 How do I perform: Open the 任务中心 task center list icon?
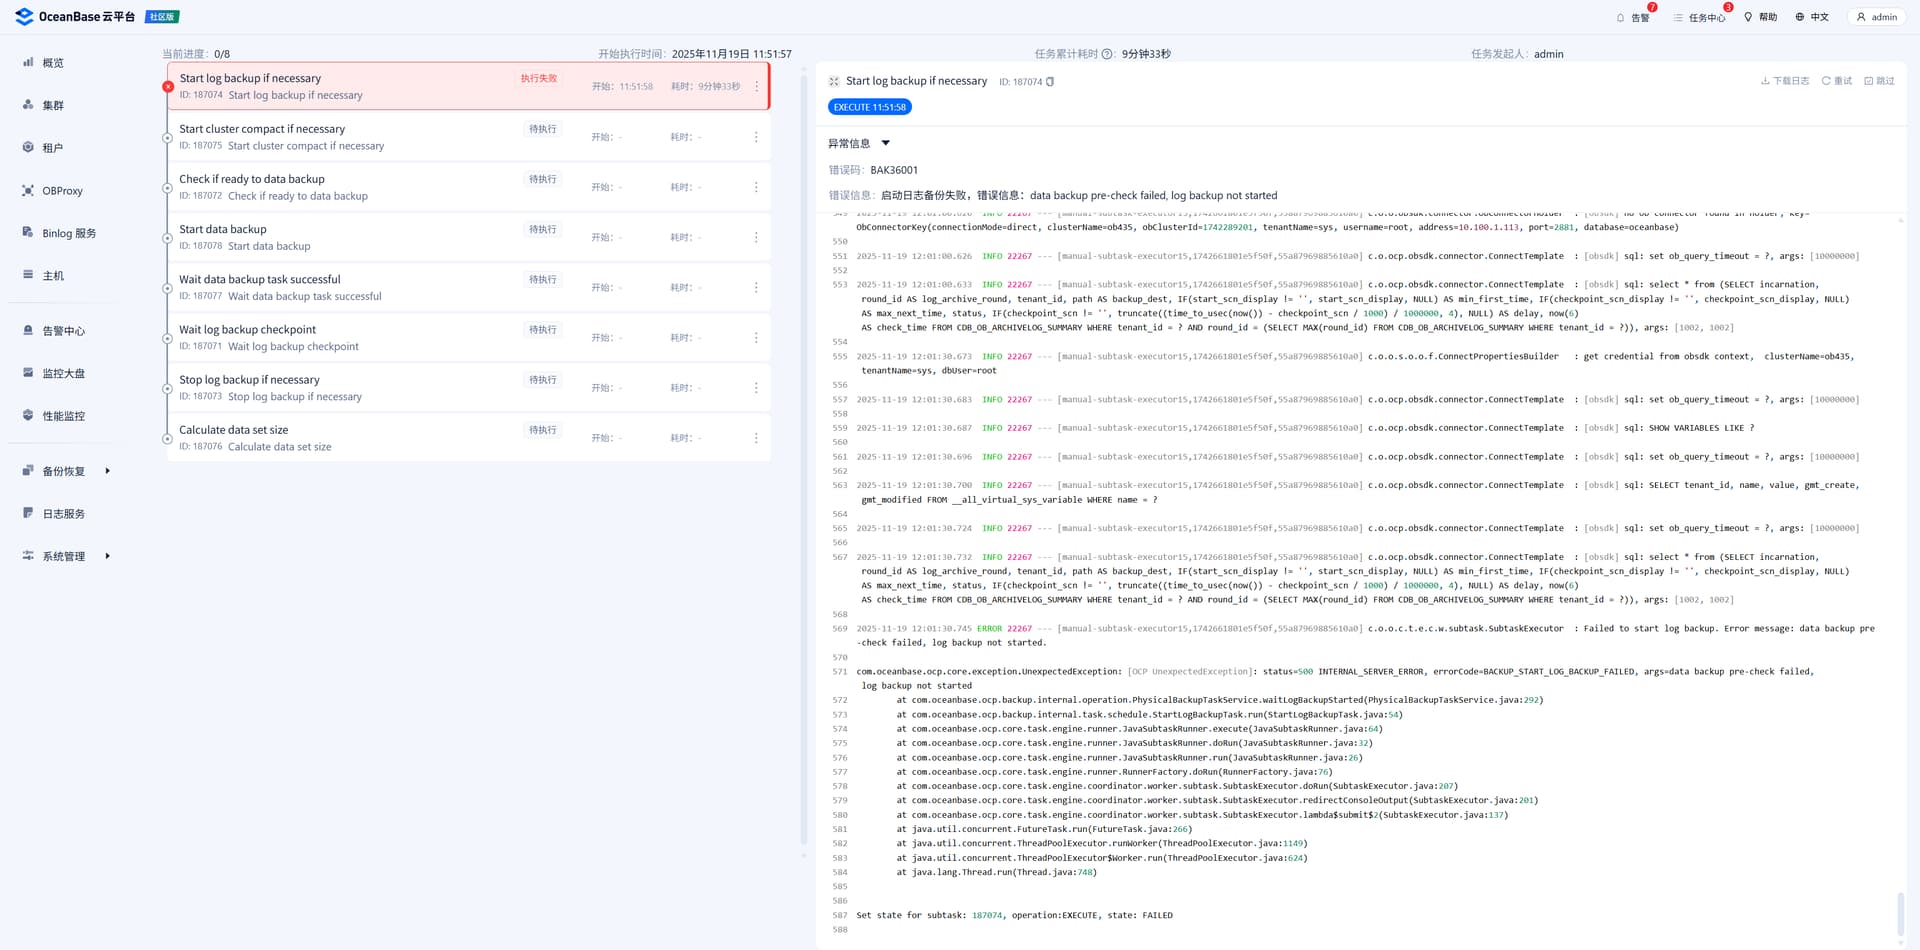pos(1678,17)
